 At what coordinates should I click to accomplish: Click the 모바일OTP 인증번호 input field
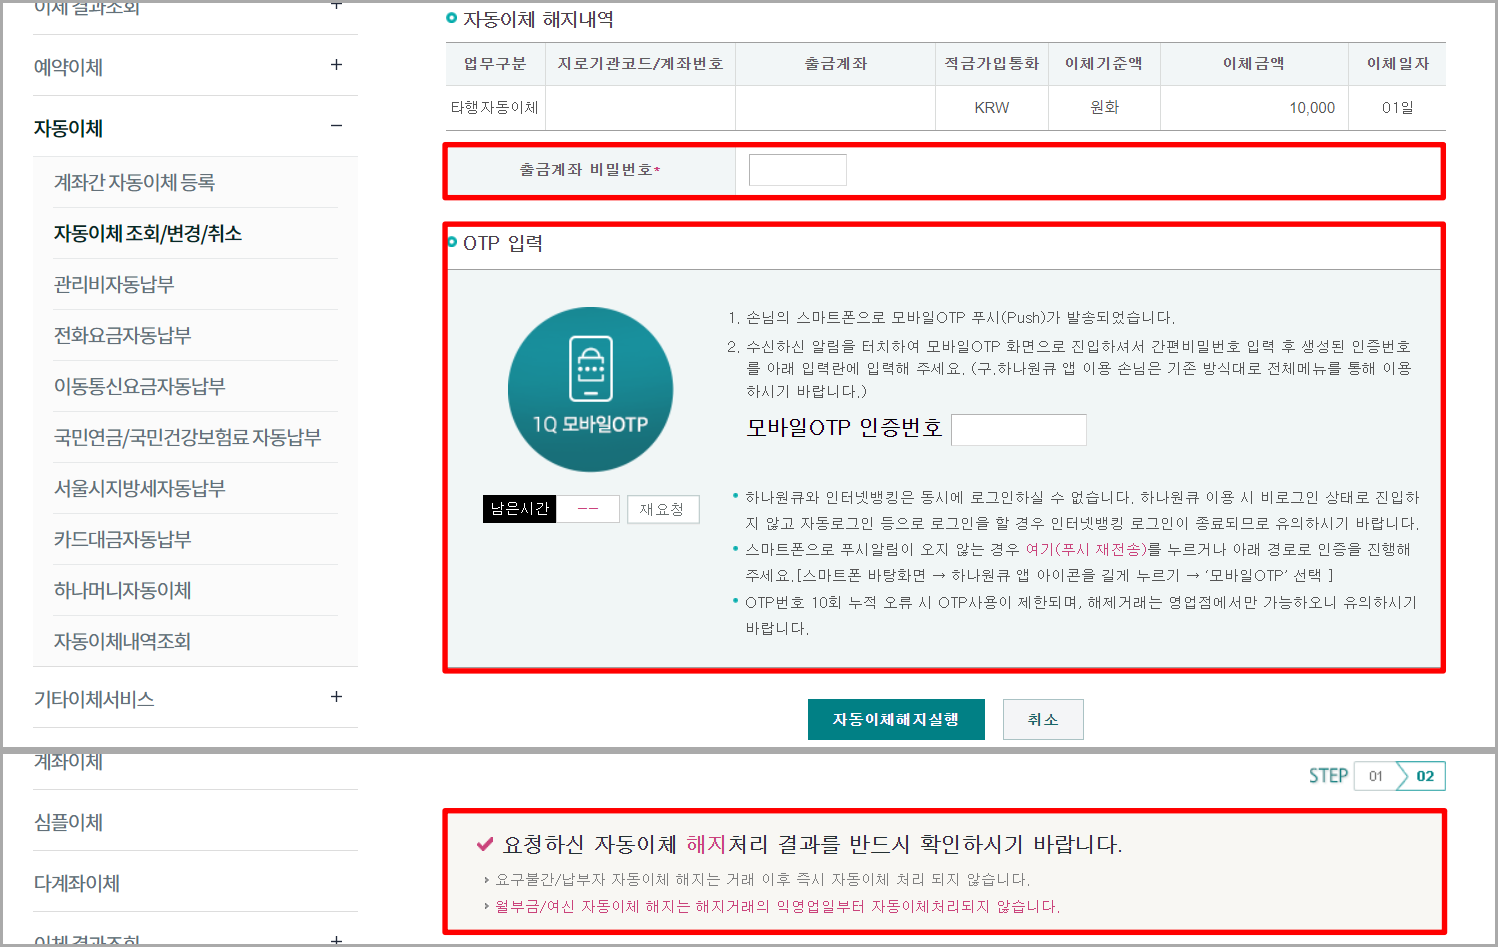[x=1019, y=429]
